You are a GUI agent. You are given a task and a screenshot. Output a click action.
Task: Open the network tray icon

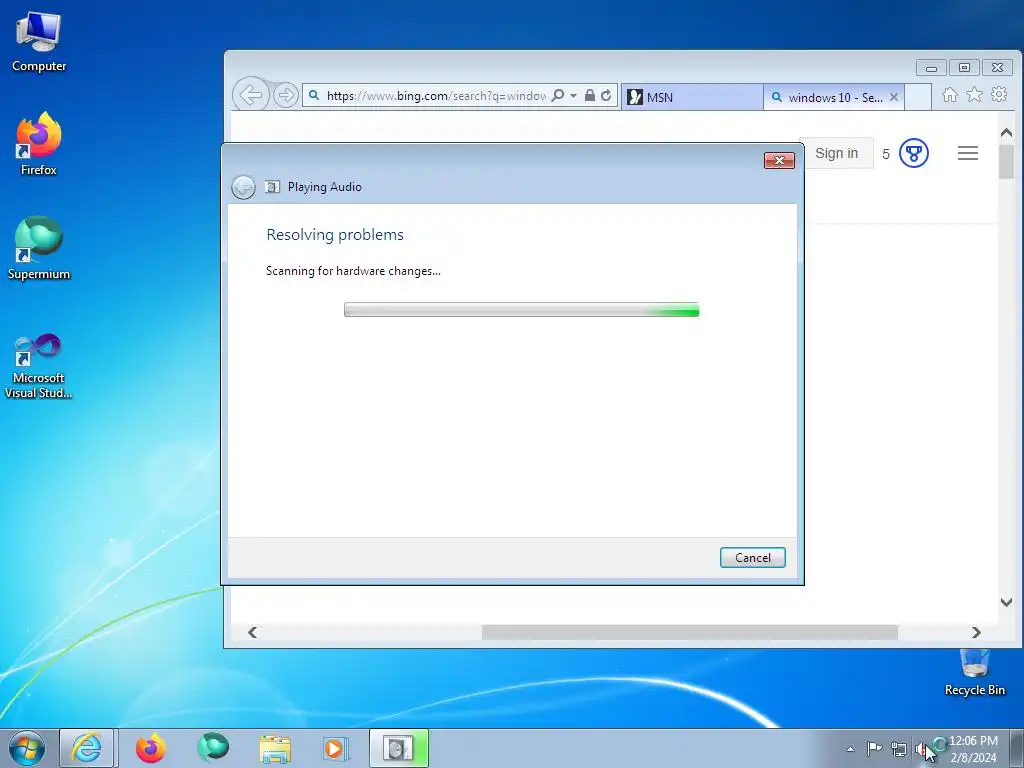[x=899, y=750]
